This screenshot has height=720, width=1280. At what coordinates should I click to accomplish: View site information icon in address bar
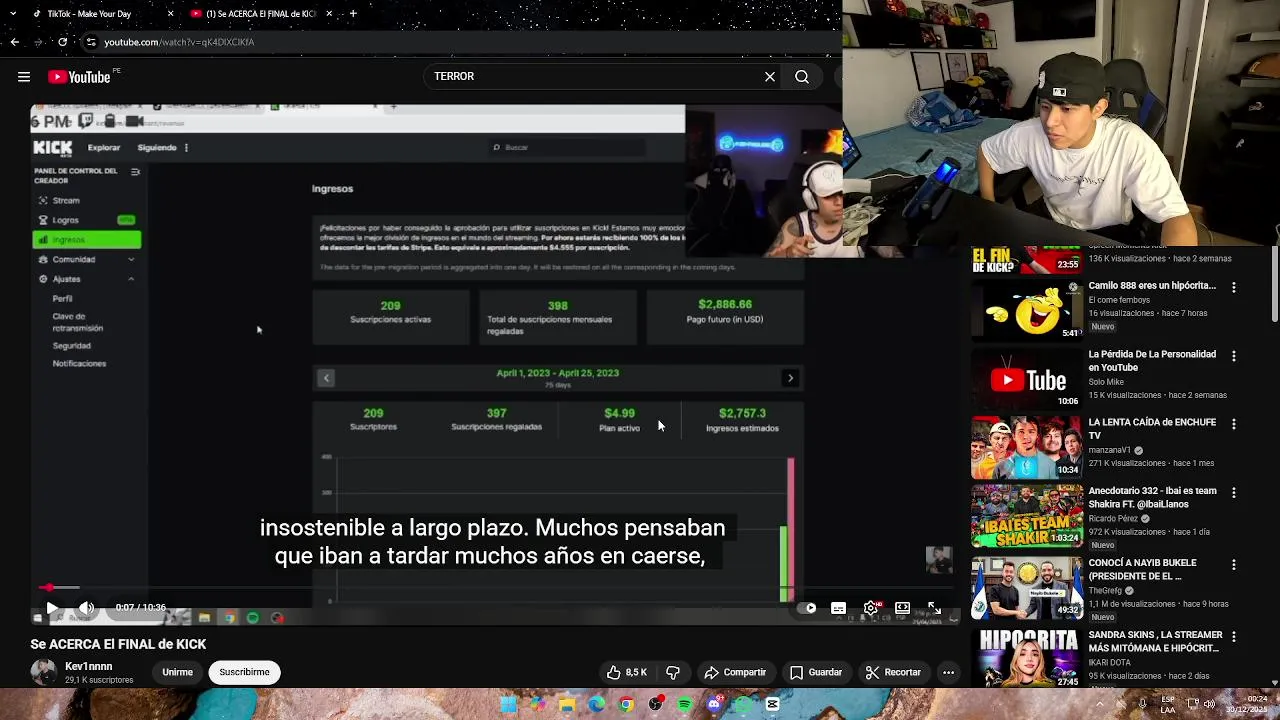pyautogui.click(x=90, y=42)
